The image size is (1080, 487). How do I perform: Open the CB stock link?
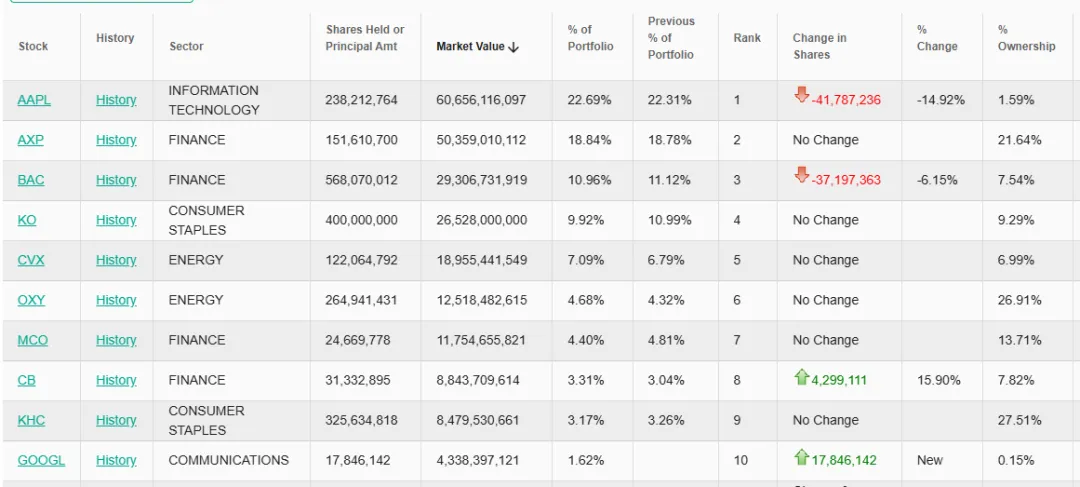coord(27,380)
